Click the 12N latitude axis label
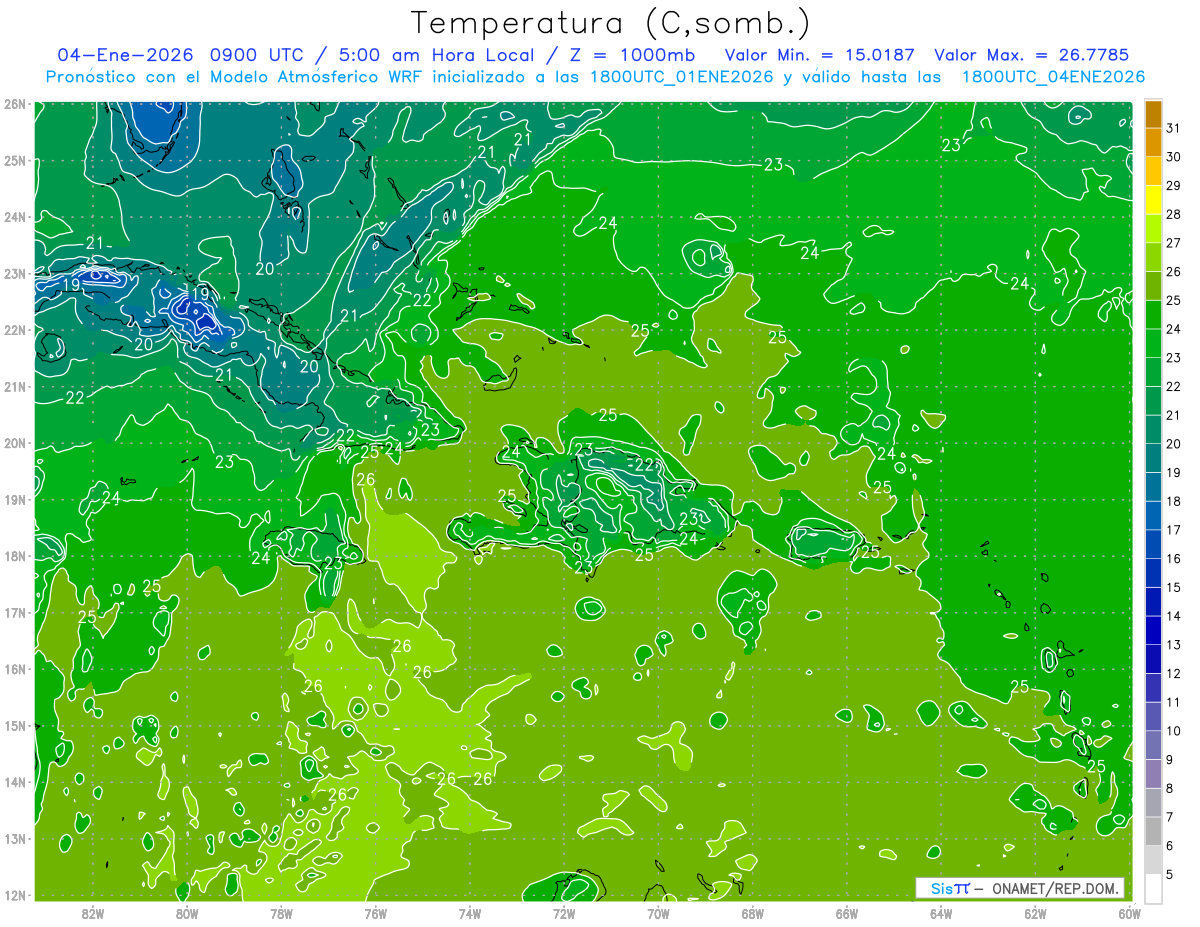The height and width of the screenshot is (927, 1200). pos(15,895)
